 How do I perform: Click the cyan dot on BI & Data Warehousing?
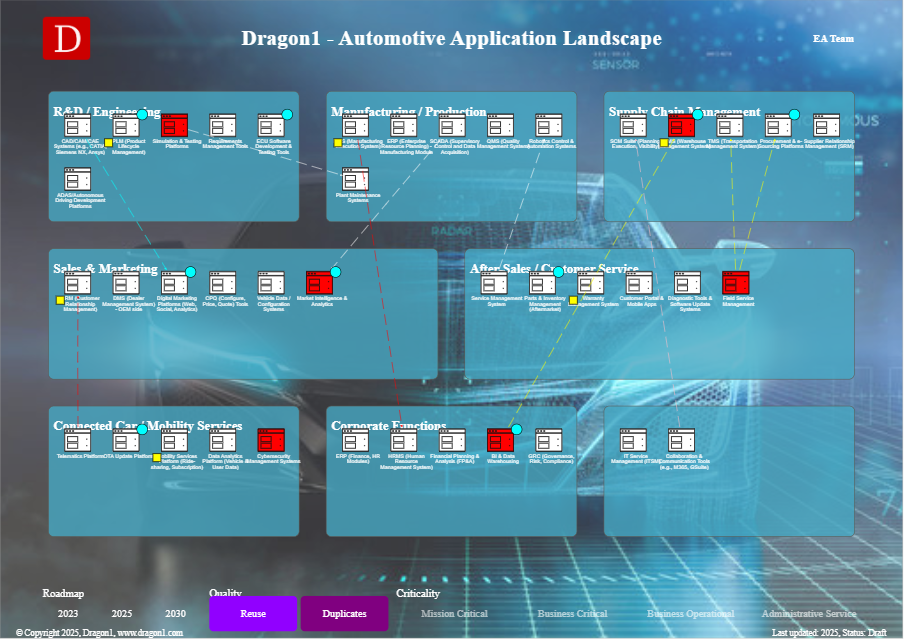[517, 429]
